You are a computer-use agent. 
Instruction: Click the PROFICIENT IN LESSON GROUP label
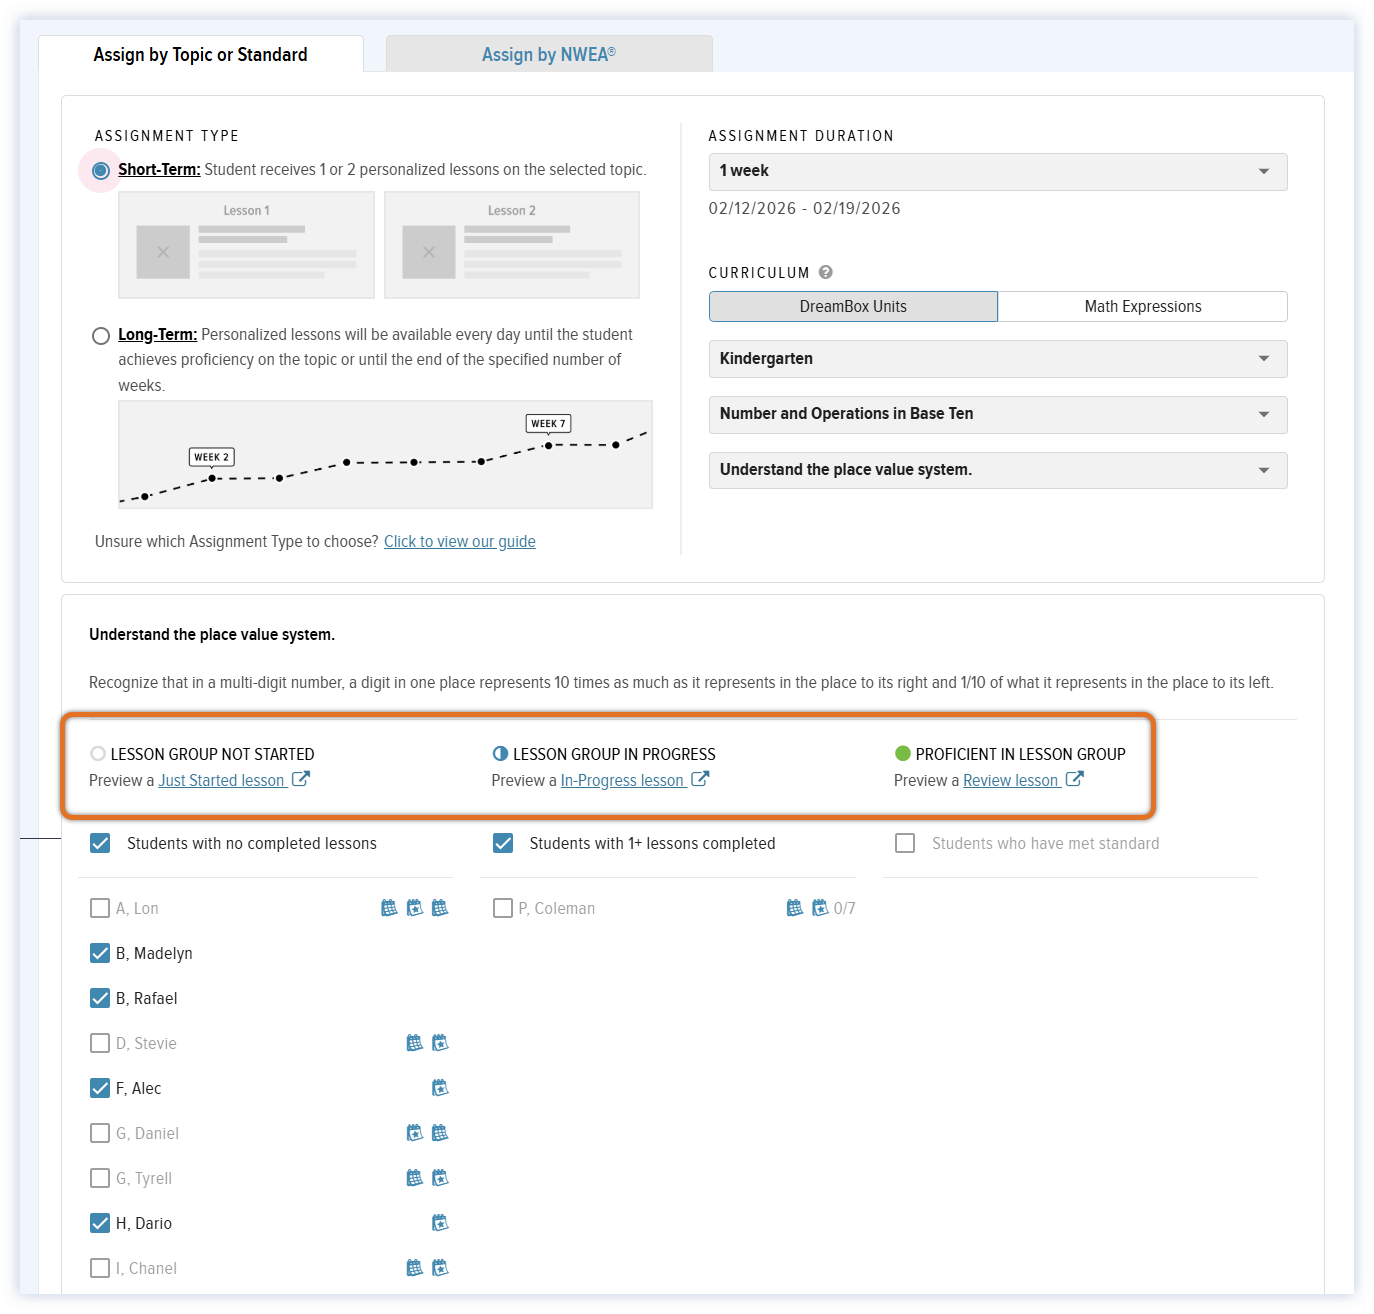(x=1020, y=755)
